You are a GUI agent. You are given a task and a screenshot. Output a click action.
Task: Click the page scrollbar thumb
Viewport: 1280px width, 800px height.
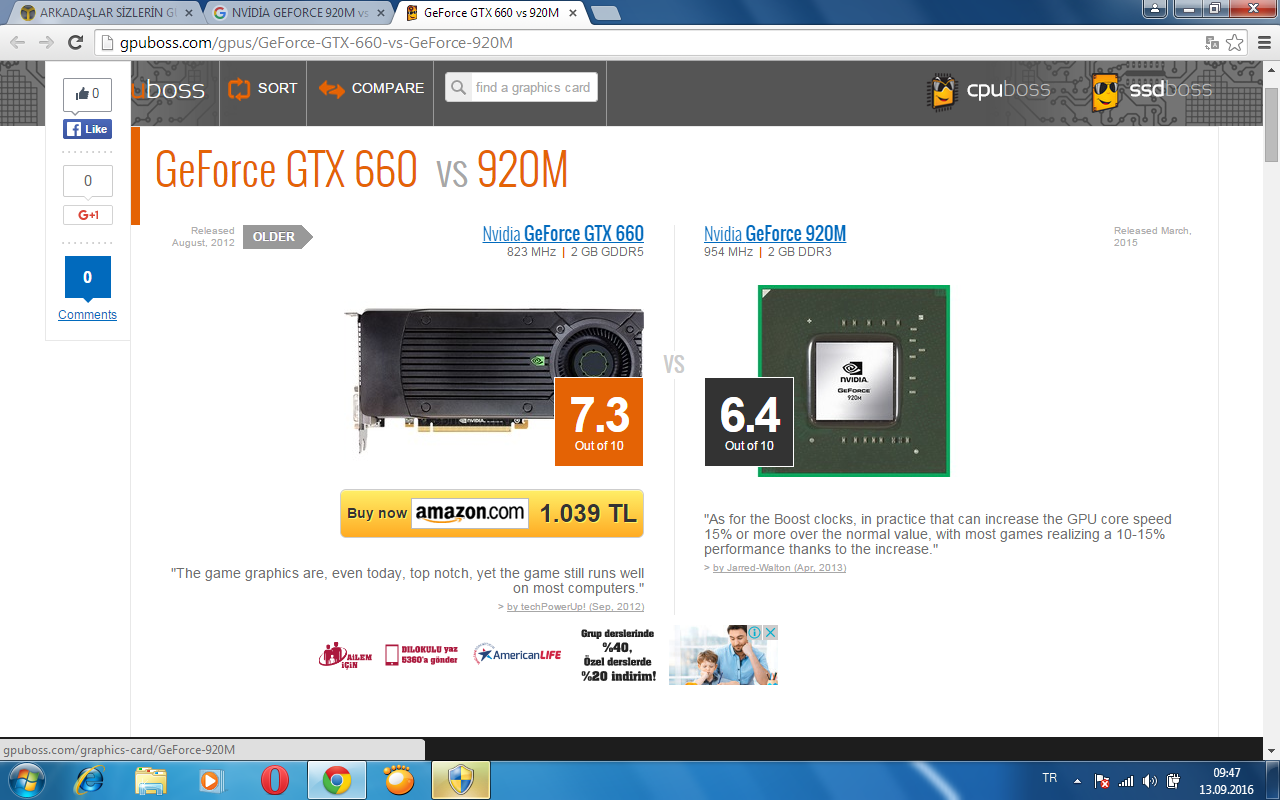coord(1271,124)
